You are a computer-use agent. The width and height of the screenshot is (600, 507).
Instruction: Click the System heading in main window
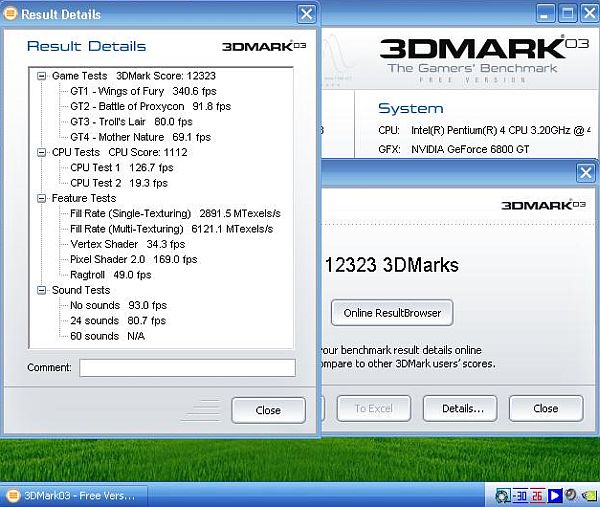click(411, 109)
